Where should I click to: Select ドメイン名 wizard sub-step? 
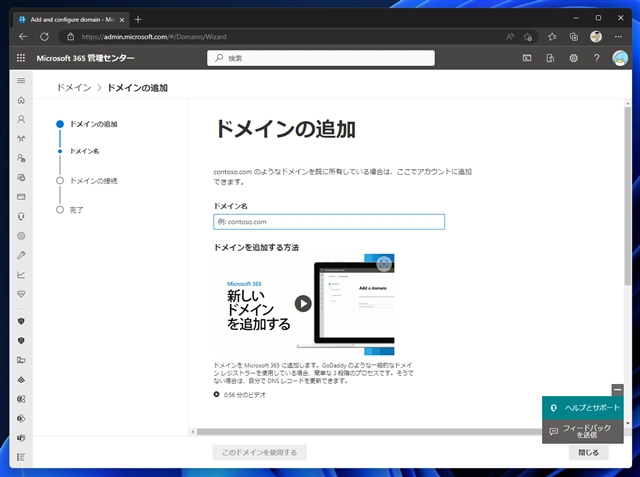pyautogui.click(x=84, y=151)
